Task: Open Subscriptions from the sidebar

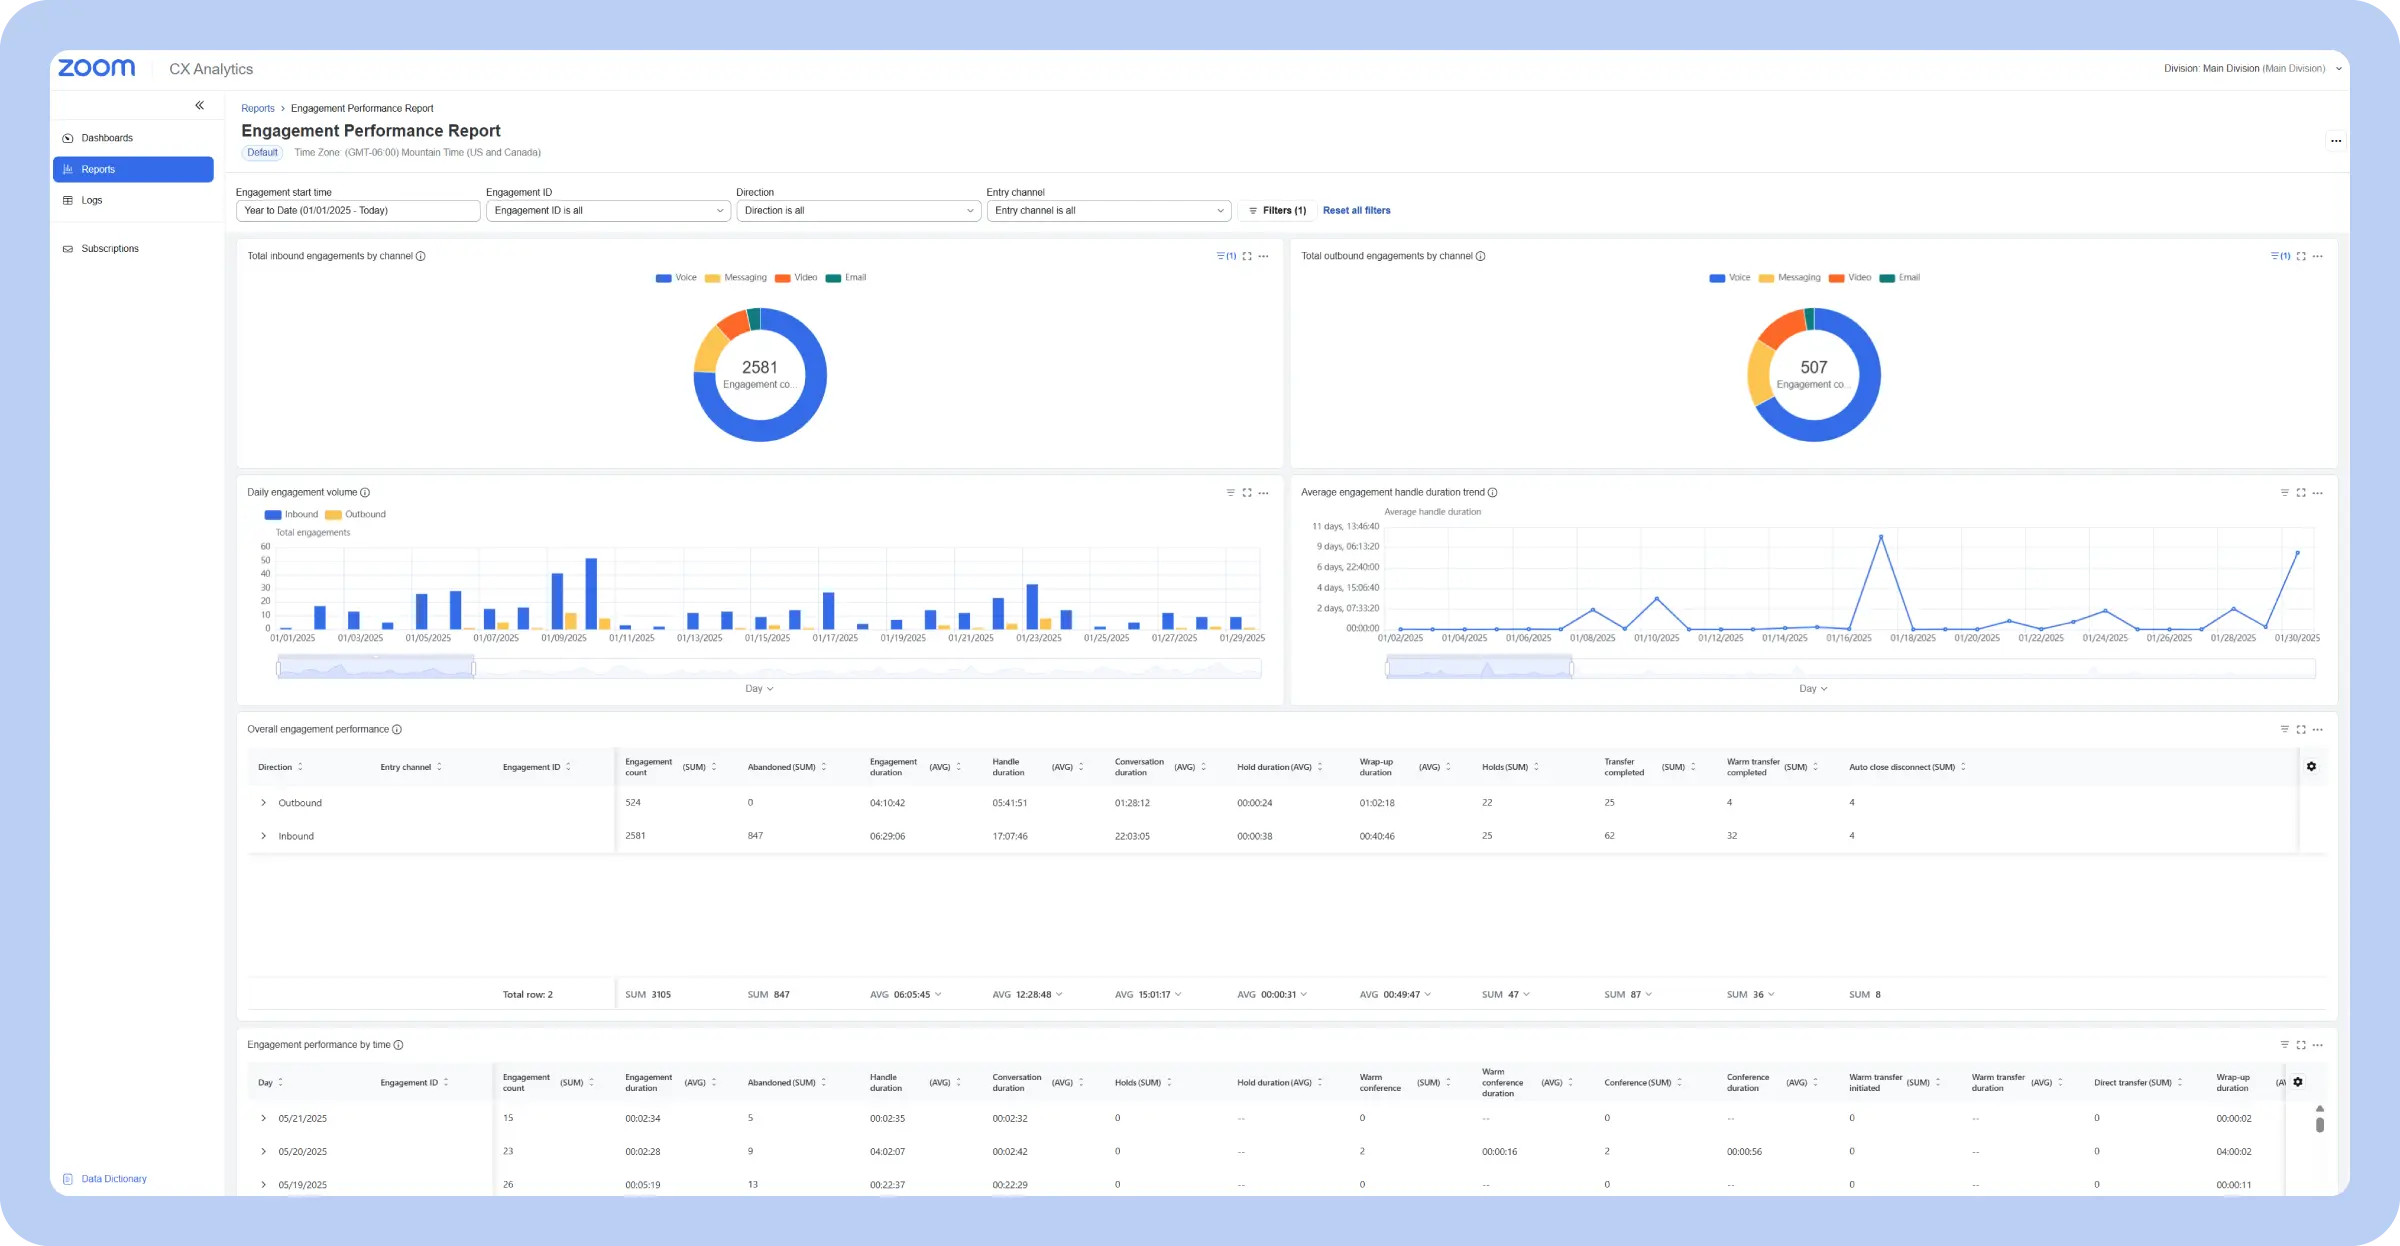Action: pos(109,248)
